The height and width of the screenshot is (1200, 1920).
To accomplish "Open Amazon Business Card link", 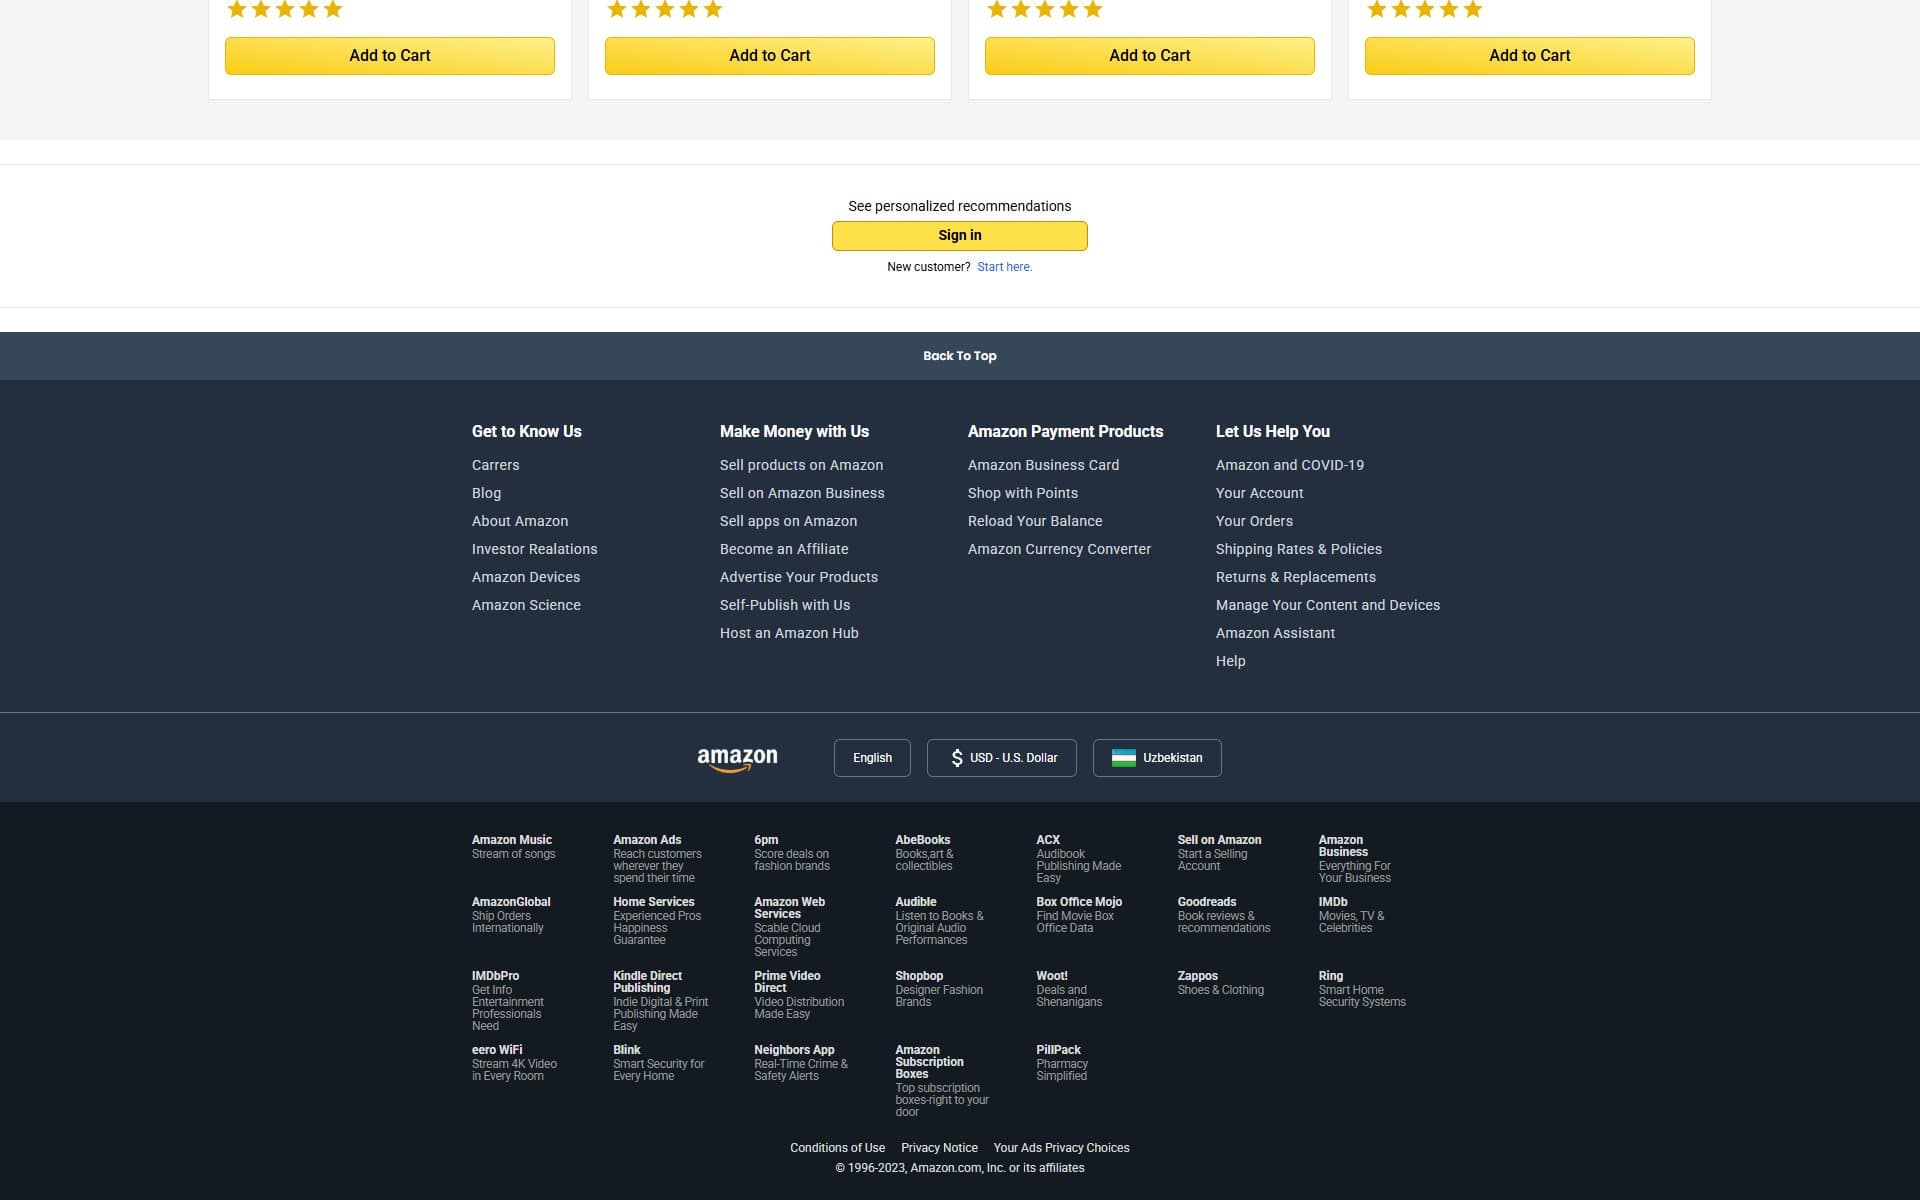I will coord(1043,465).
